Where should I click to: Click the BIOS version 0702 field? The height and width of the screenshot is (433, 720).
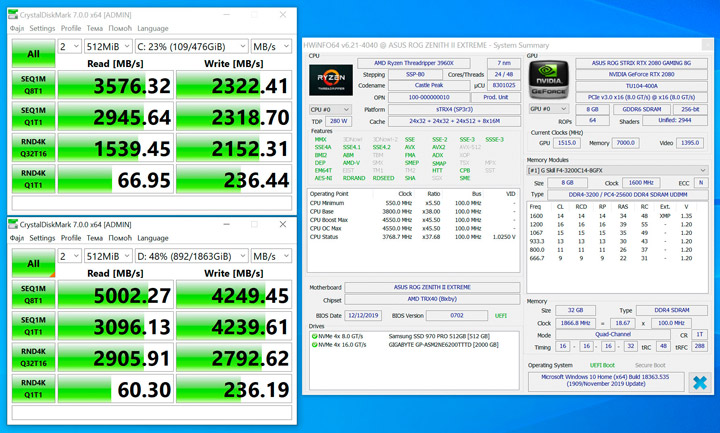pos(457,315)
